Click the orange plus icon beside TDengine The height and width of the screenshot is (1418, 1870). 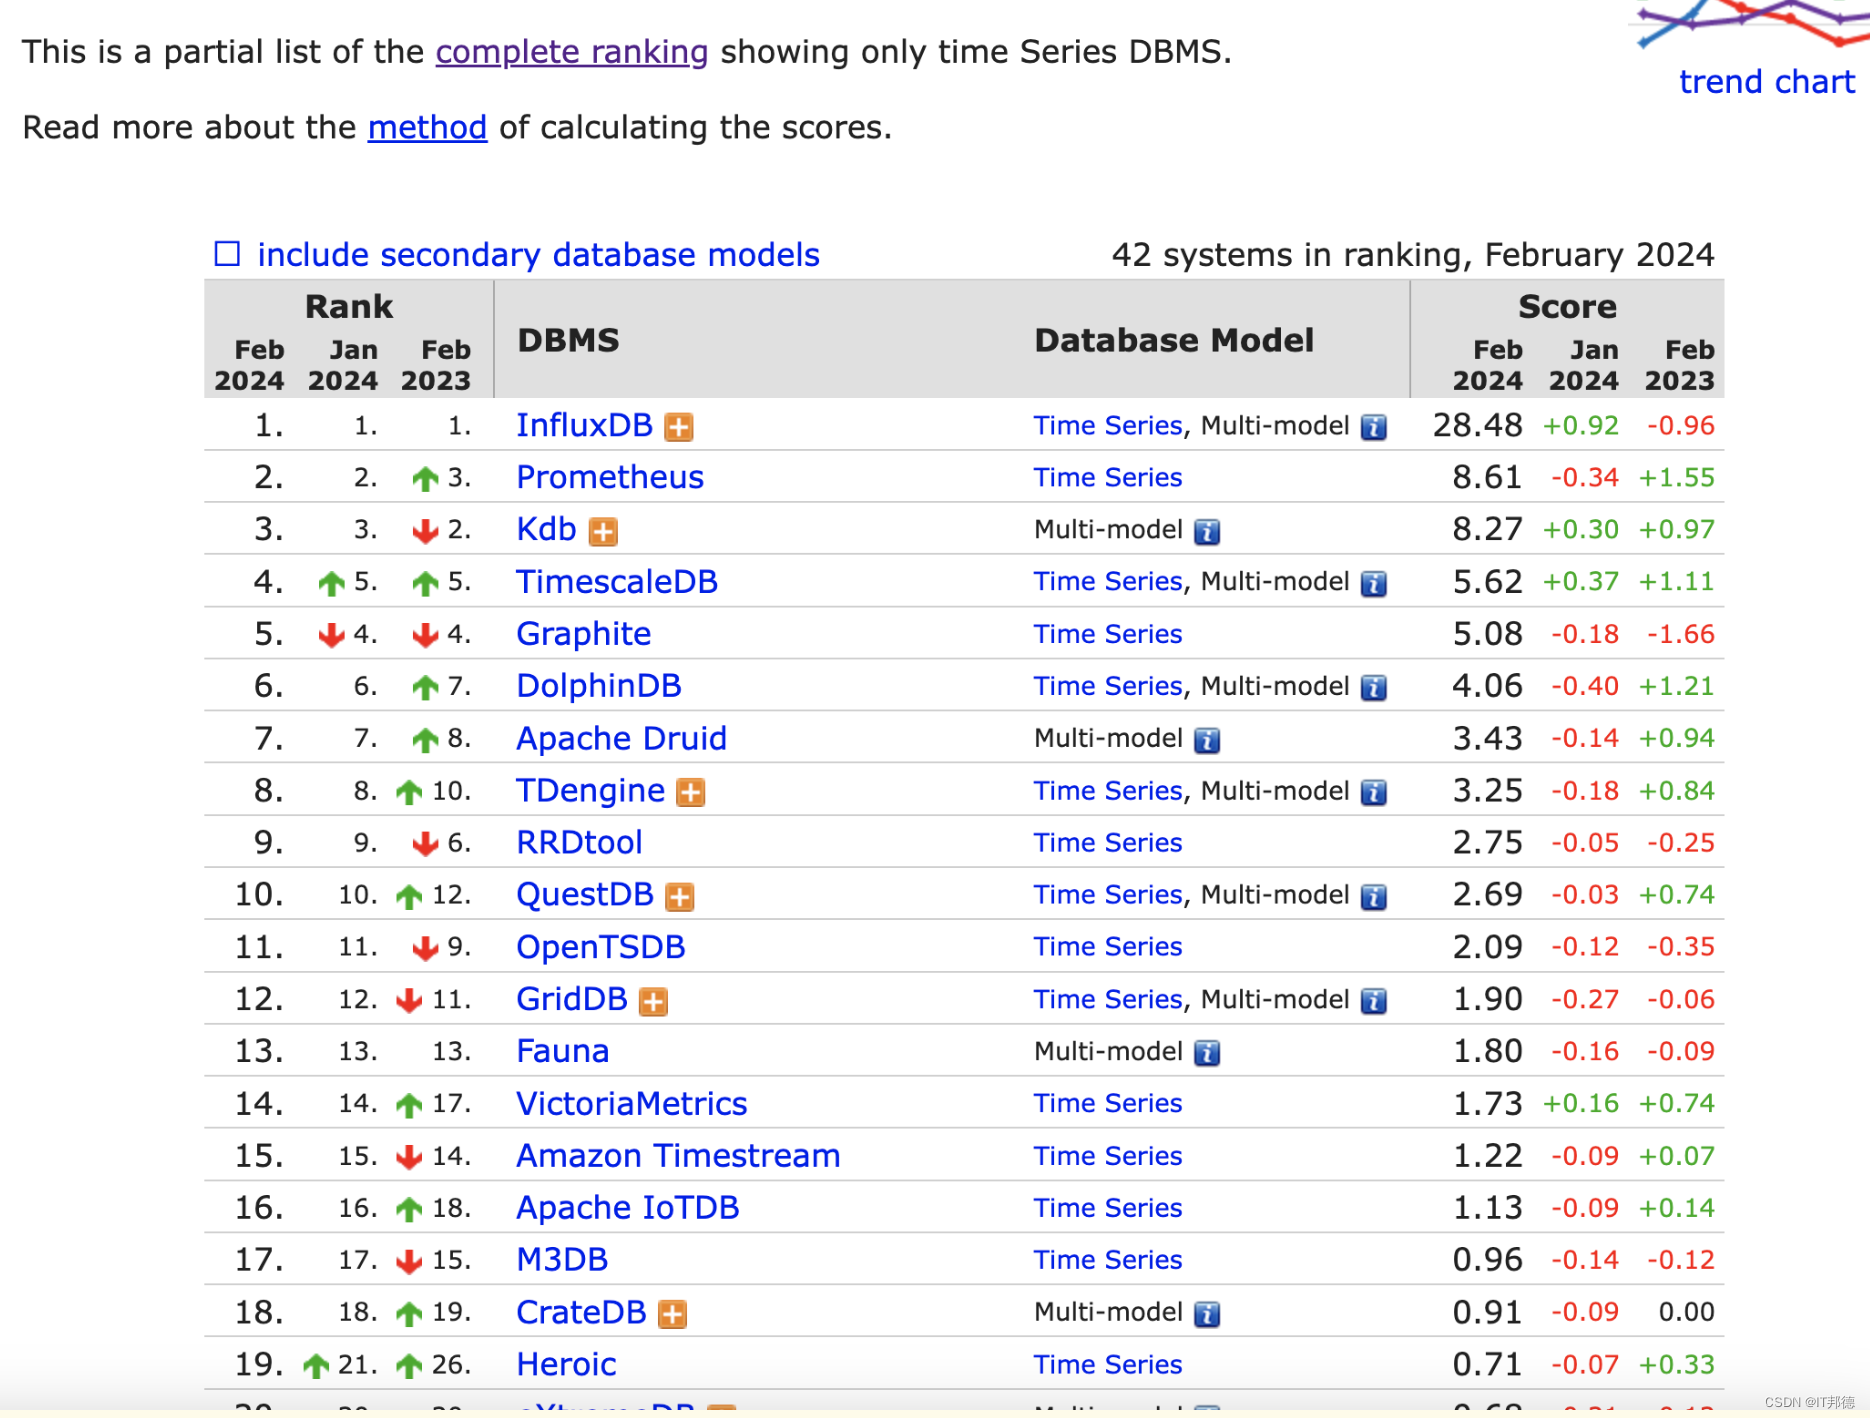point(691,793)
